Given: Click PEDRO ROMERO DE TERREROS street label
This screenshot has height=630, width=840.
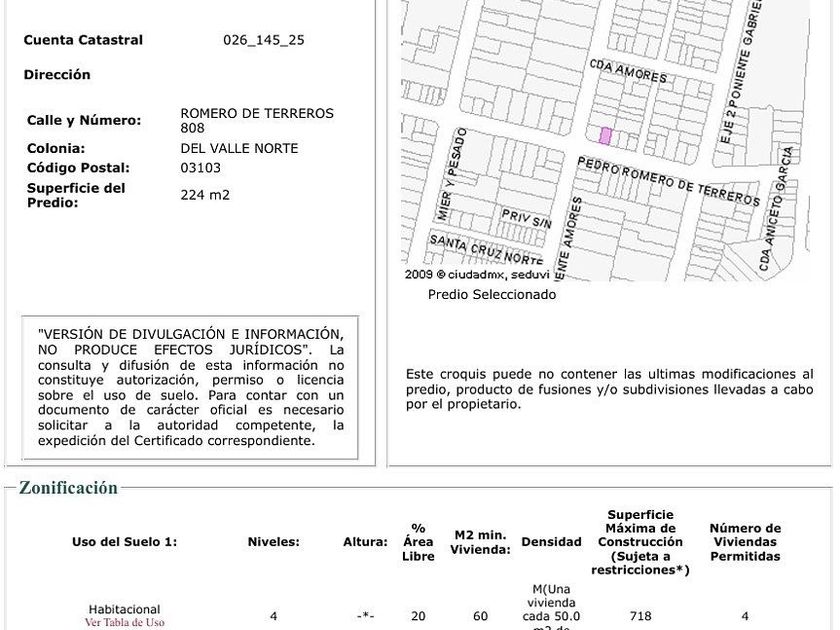Looking at the screenshot, I should [669, 182].
